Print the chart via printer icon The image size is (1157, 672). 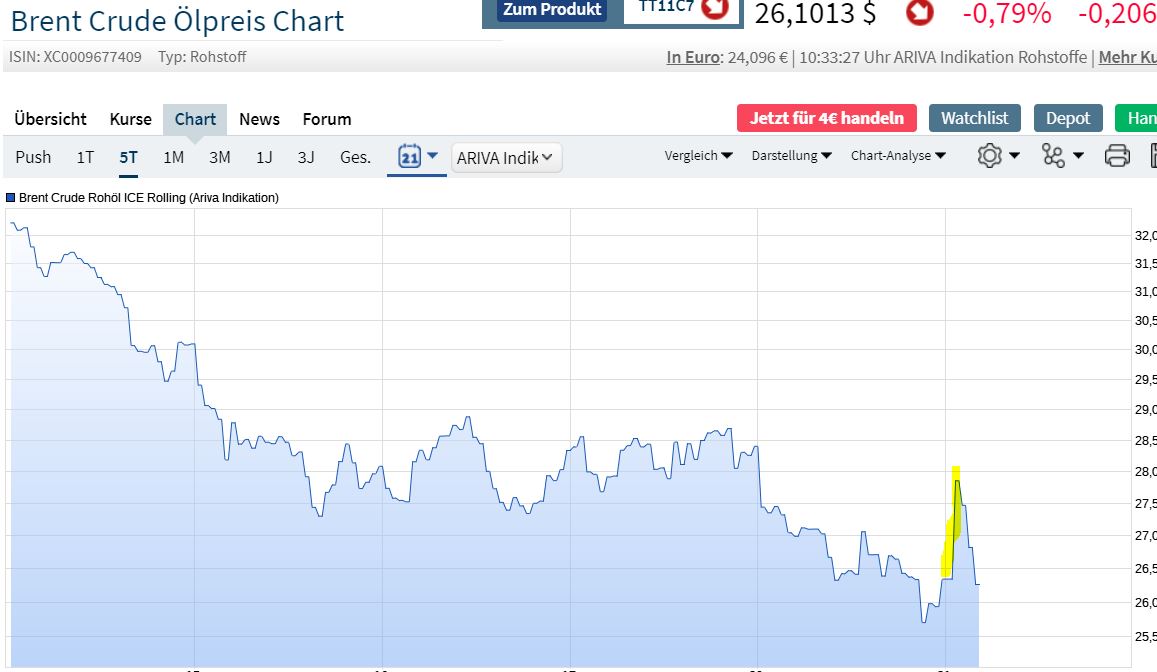pyautogui.click(x=1117, y=156)
